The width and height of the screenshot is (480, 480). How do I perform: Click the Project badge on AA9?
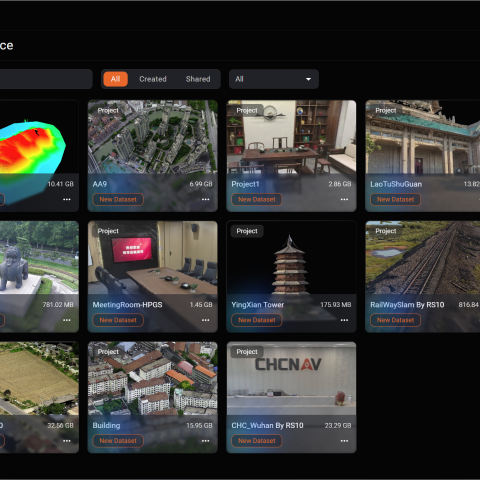point(108,110)
